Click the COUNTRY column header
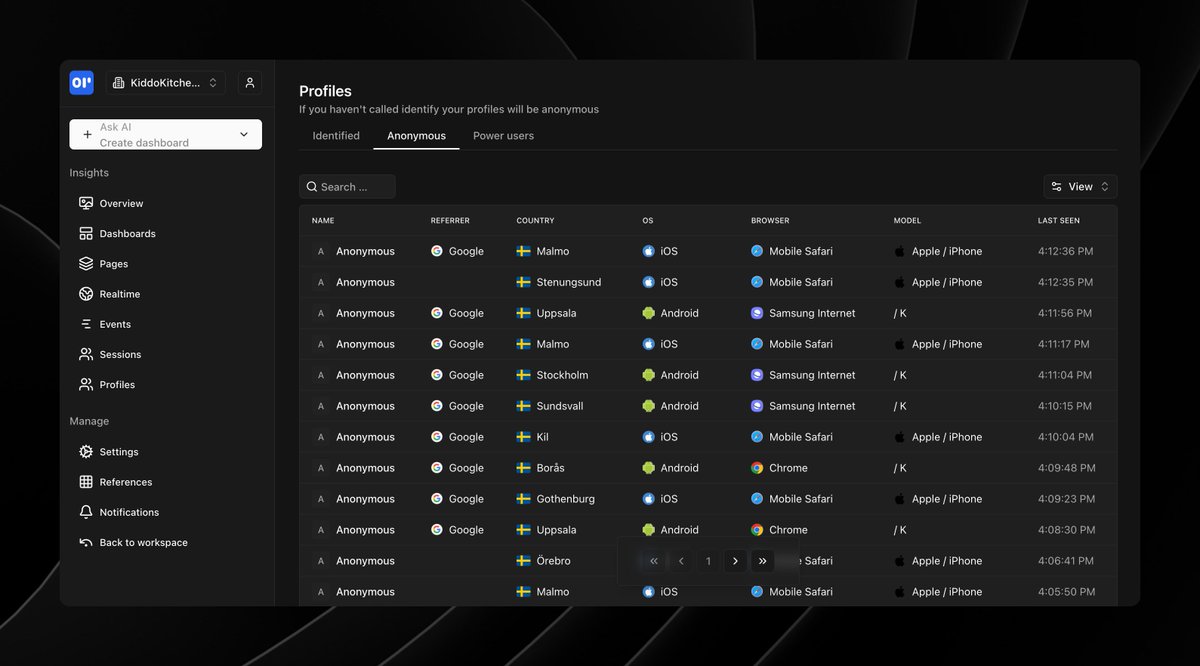 click(x=535, y=221)
